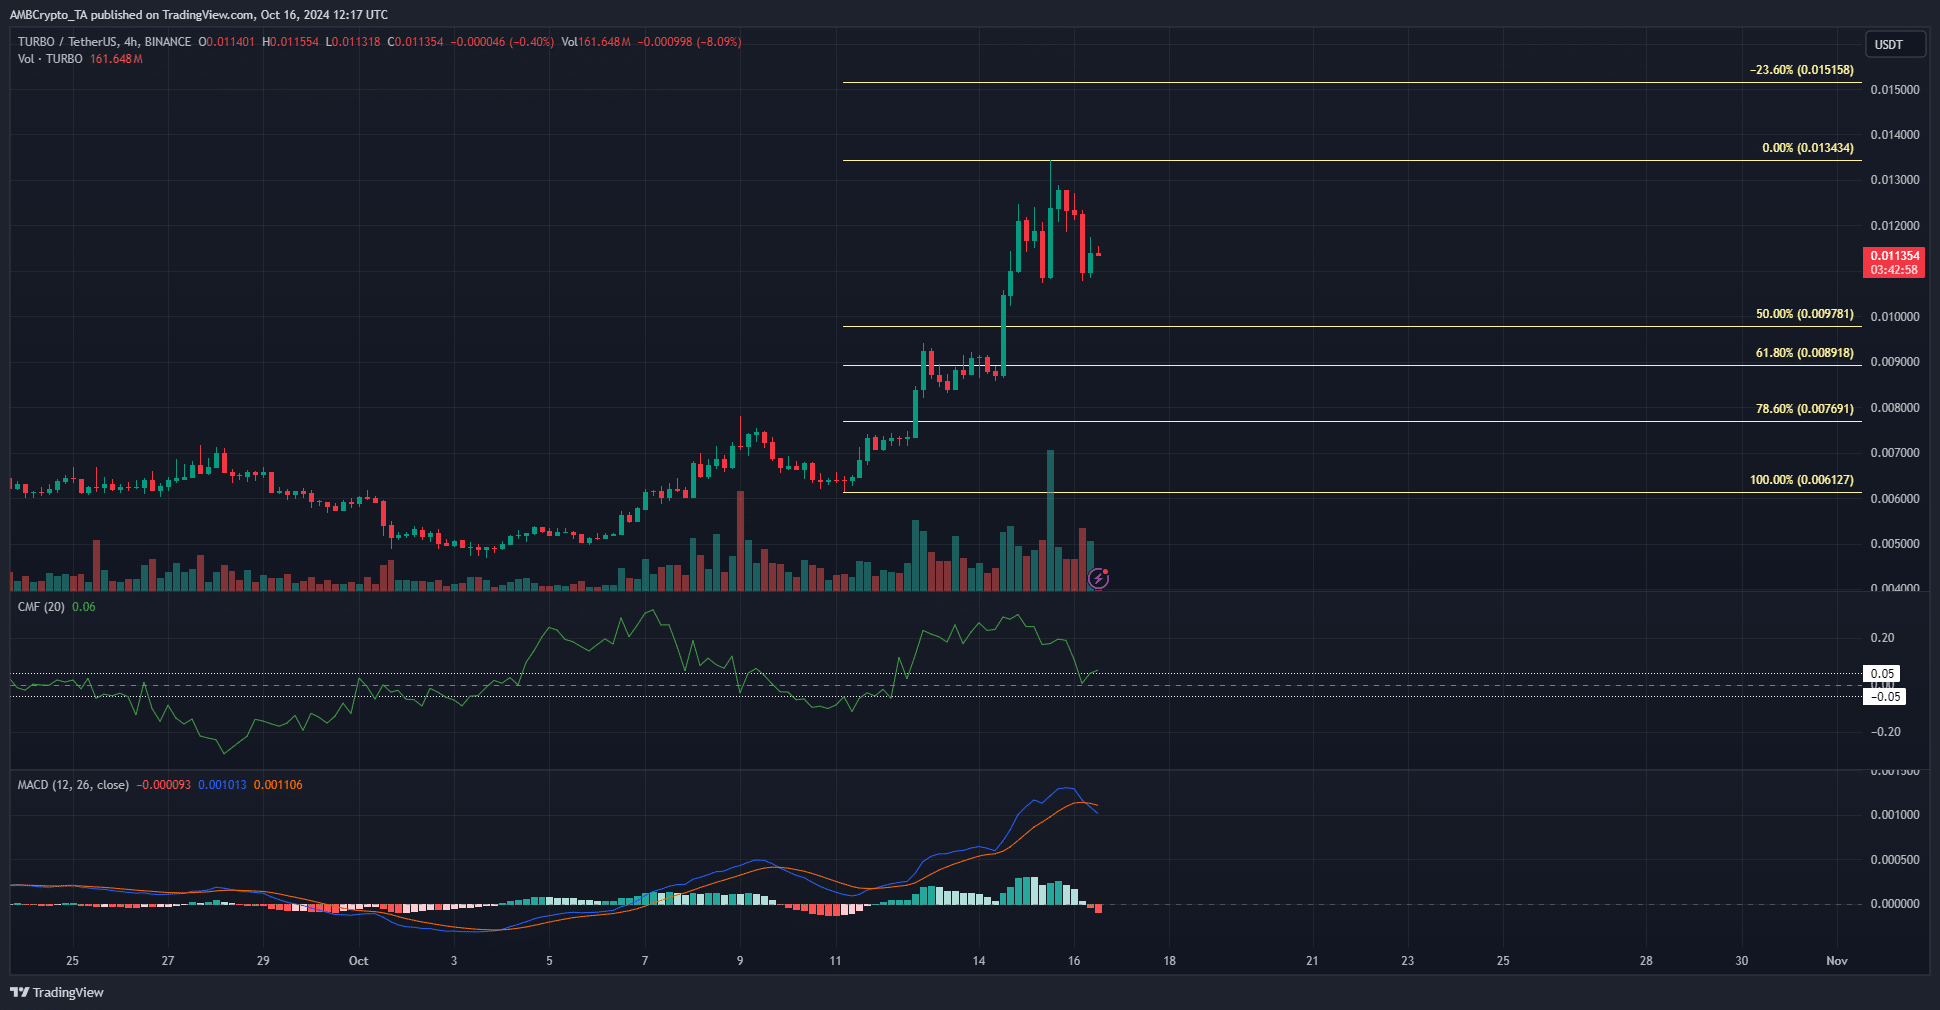
Task: Click the volume value 161.648M under Vol
Action: 116,59
